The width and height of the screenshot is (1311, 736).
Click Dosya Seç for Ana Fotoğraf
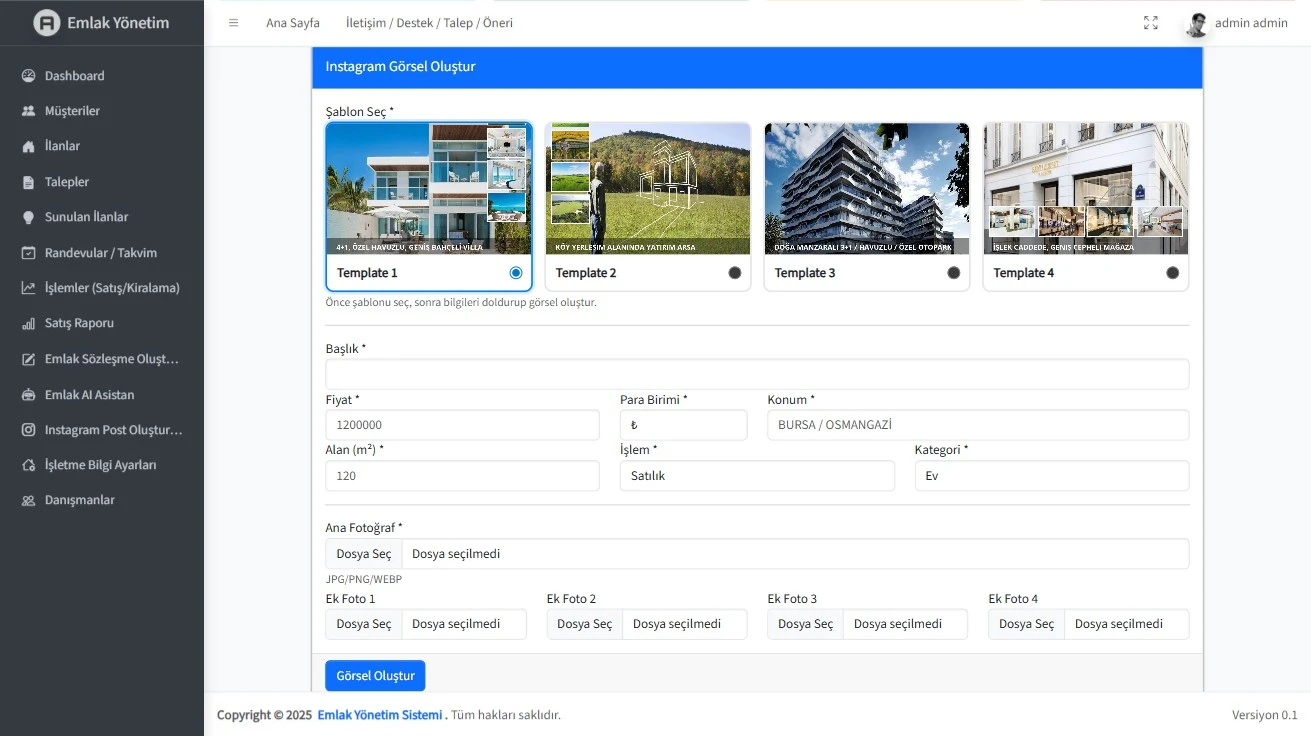point(364,554)
